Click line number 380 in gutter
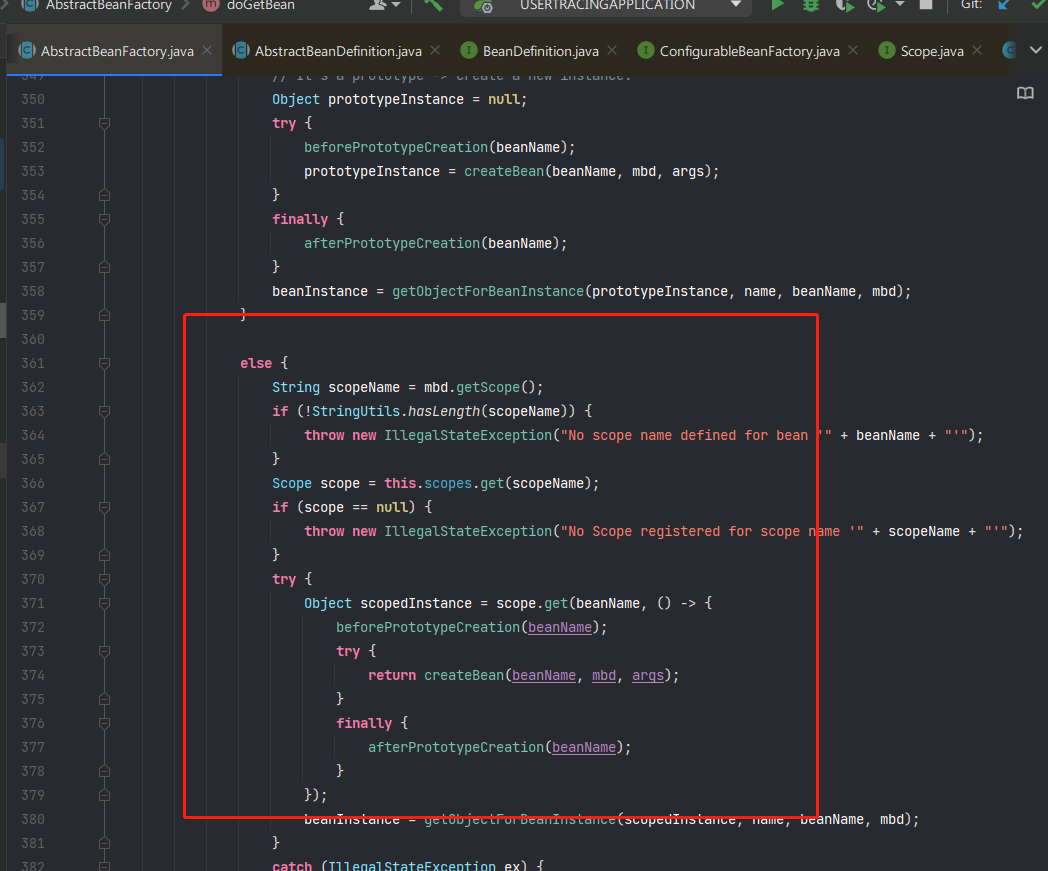Screen dimensions: 1048x871 [33, 820]
